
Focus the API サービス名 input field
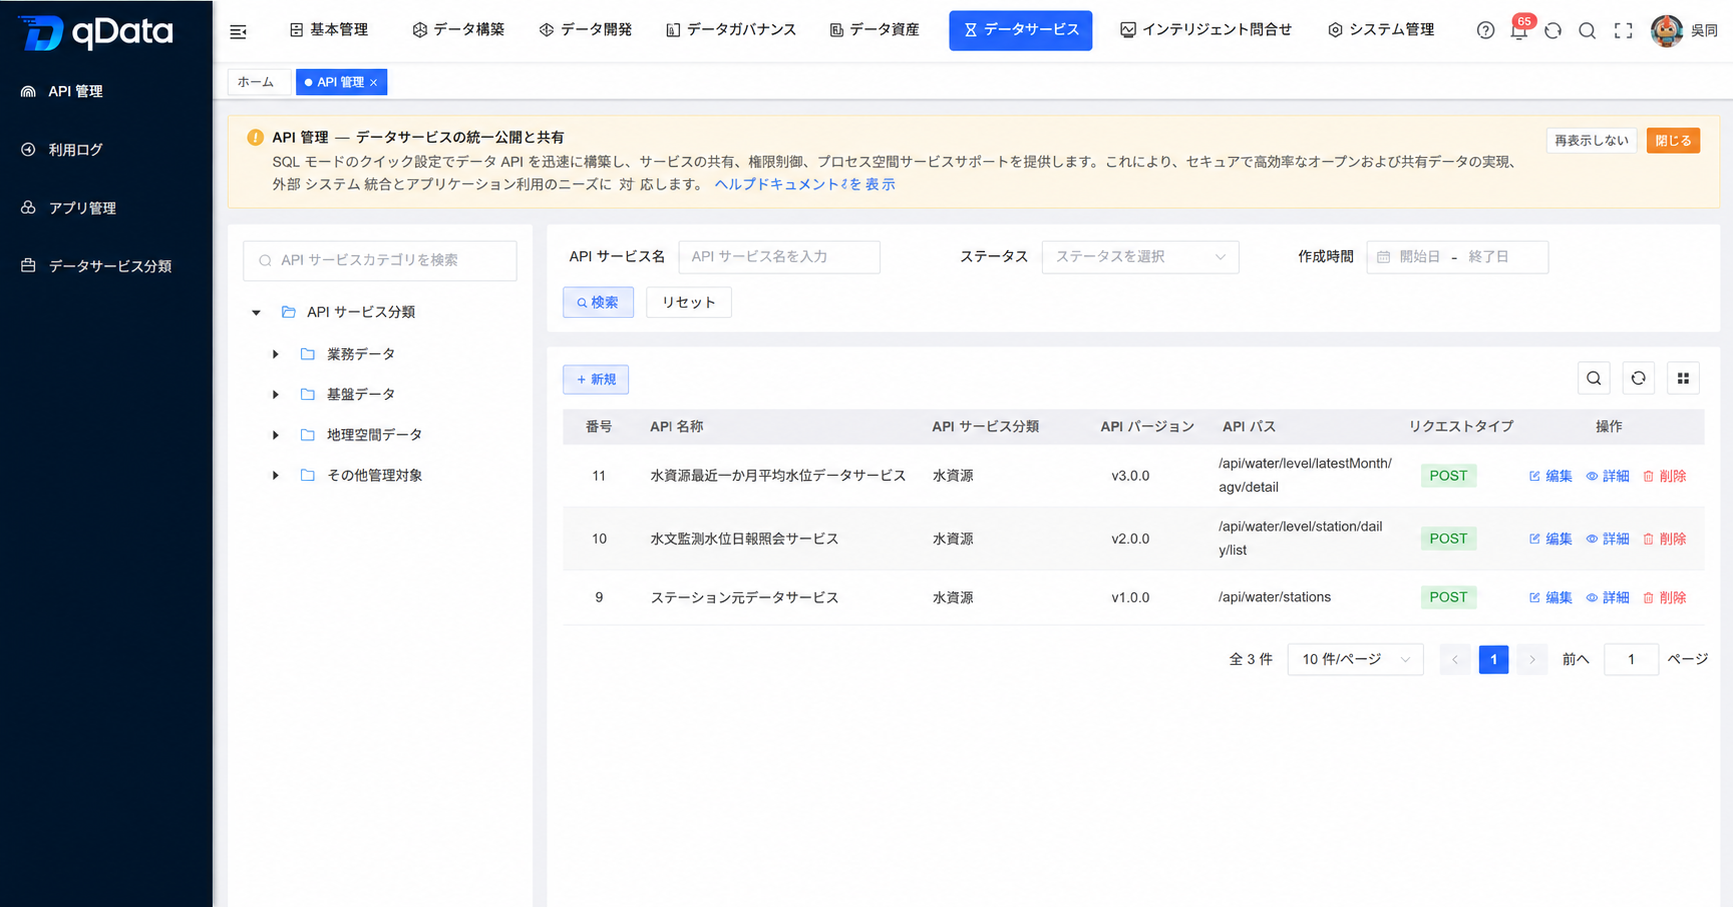[779, 257]
